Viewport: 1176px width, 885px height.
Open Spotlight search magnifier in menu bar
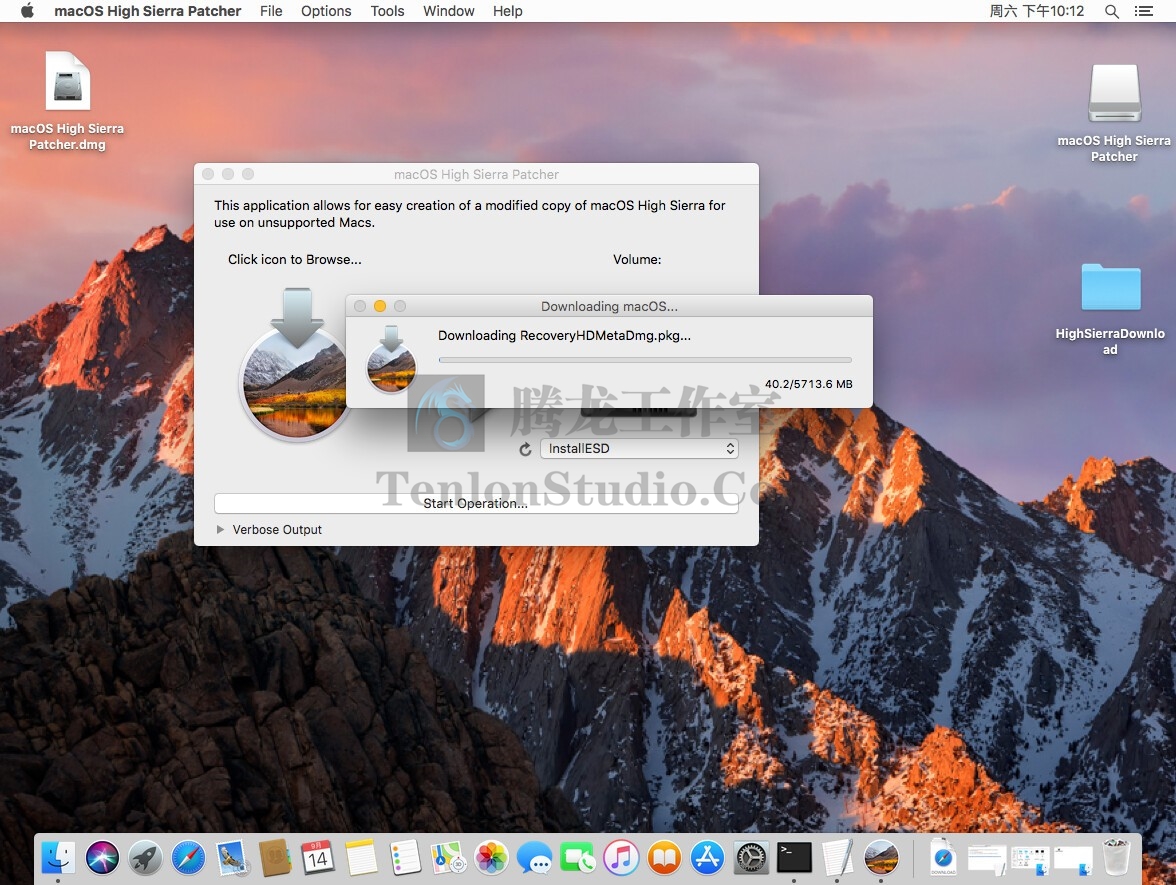(1112, 11)
